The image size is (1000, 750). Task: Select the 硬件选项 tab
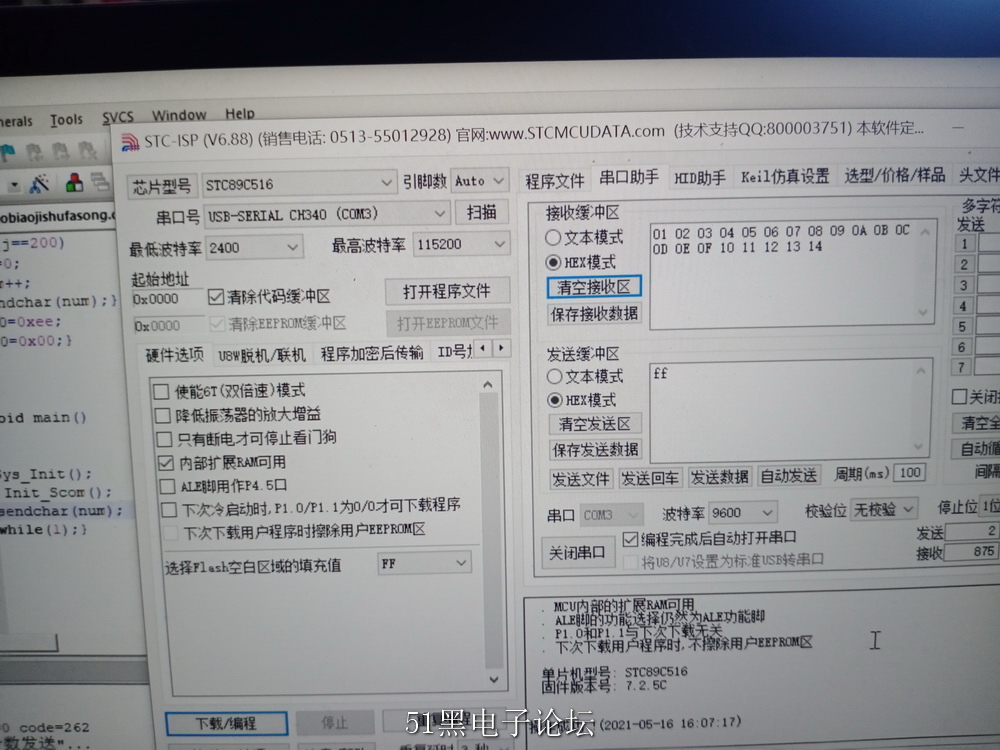point(174,355)
